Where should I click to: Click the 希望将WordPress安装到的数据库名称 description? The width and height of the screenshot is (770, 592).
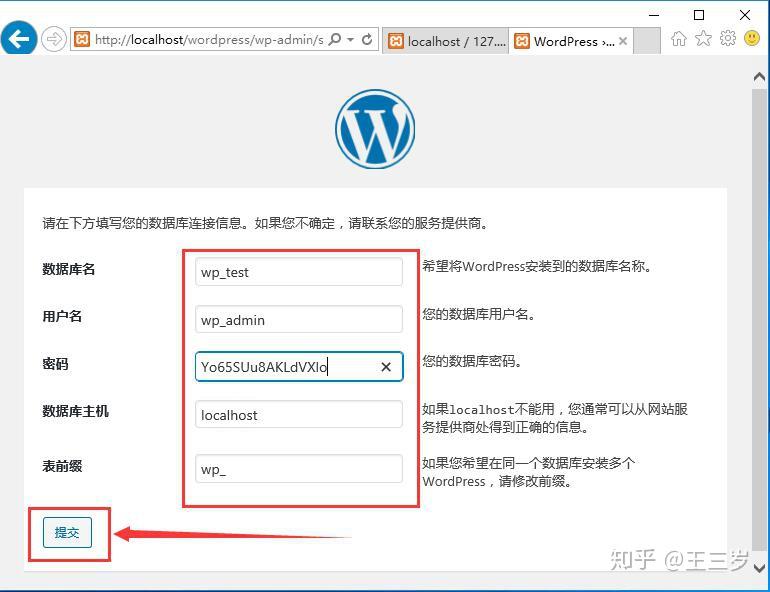click(x=537, y=267)
